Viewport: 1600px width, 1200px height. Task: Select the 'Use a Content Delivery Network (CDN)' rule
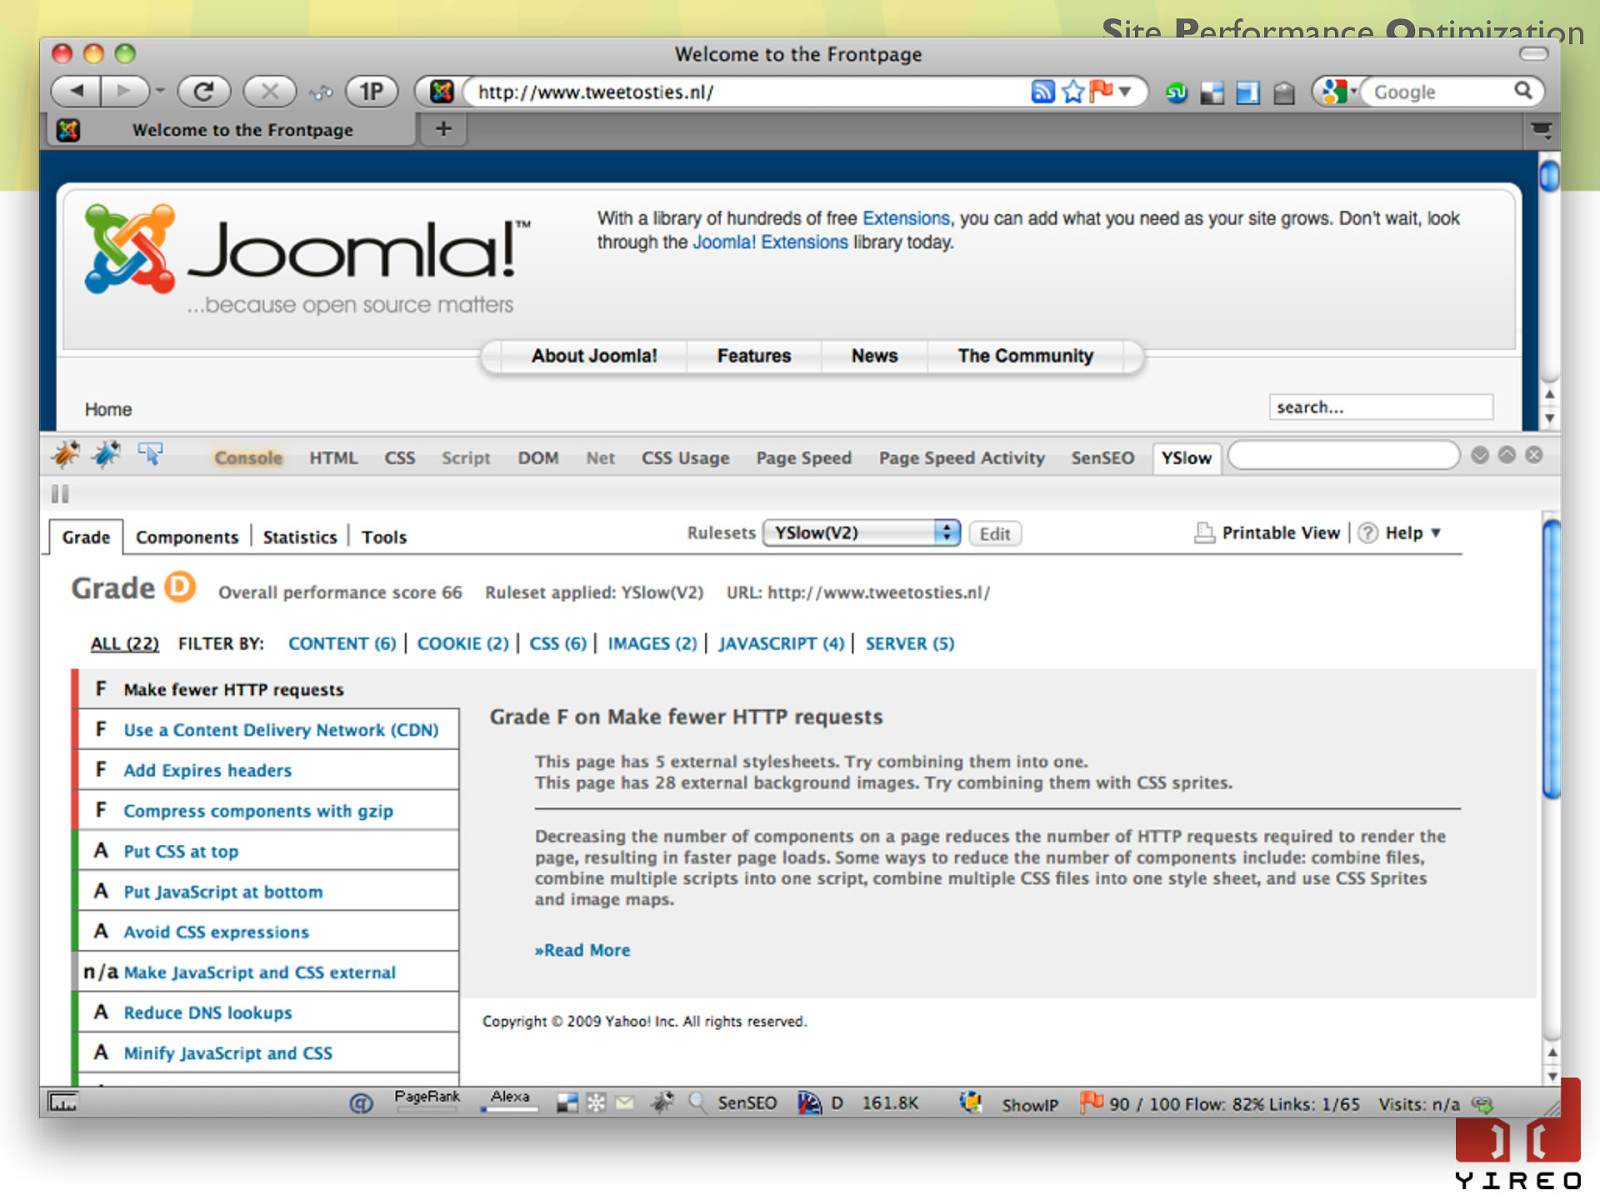click(x=267, y=730)
